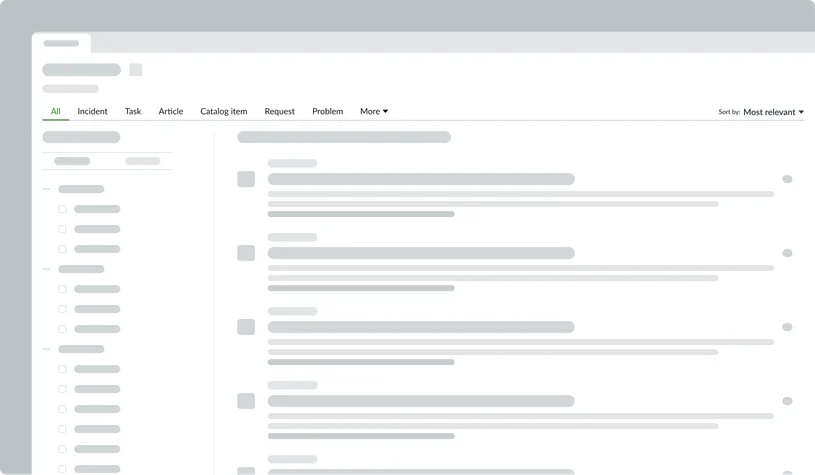Show the Request tab results
Image resolution: width=815 pixels, height=475 pixels.
tap(280, 111)
